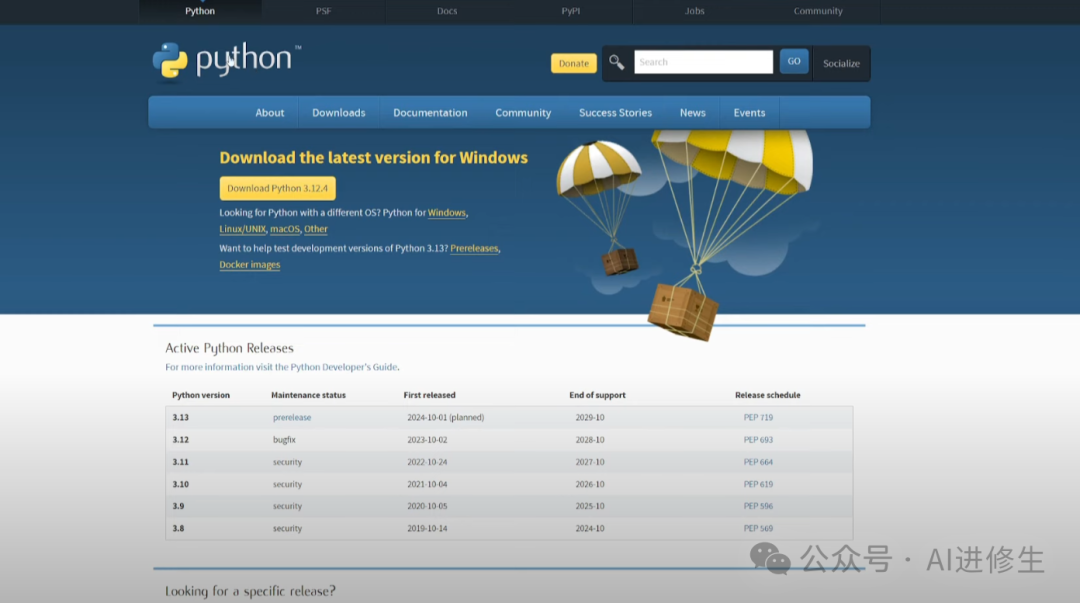Open the Socialize menu

pyautogui.click(x=841, y=63)
